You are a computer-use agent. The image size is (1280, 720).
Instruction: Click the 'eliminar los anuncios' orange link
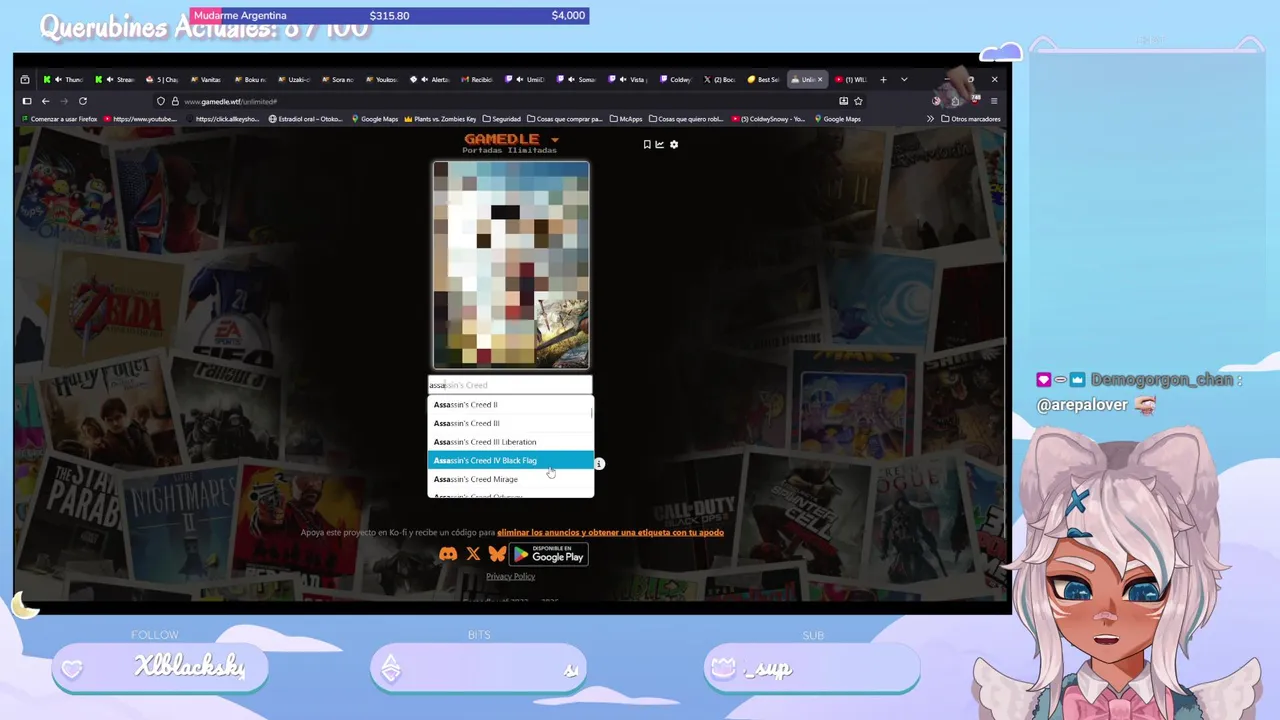610,532
